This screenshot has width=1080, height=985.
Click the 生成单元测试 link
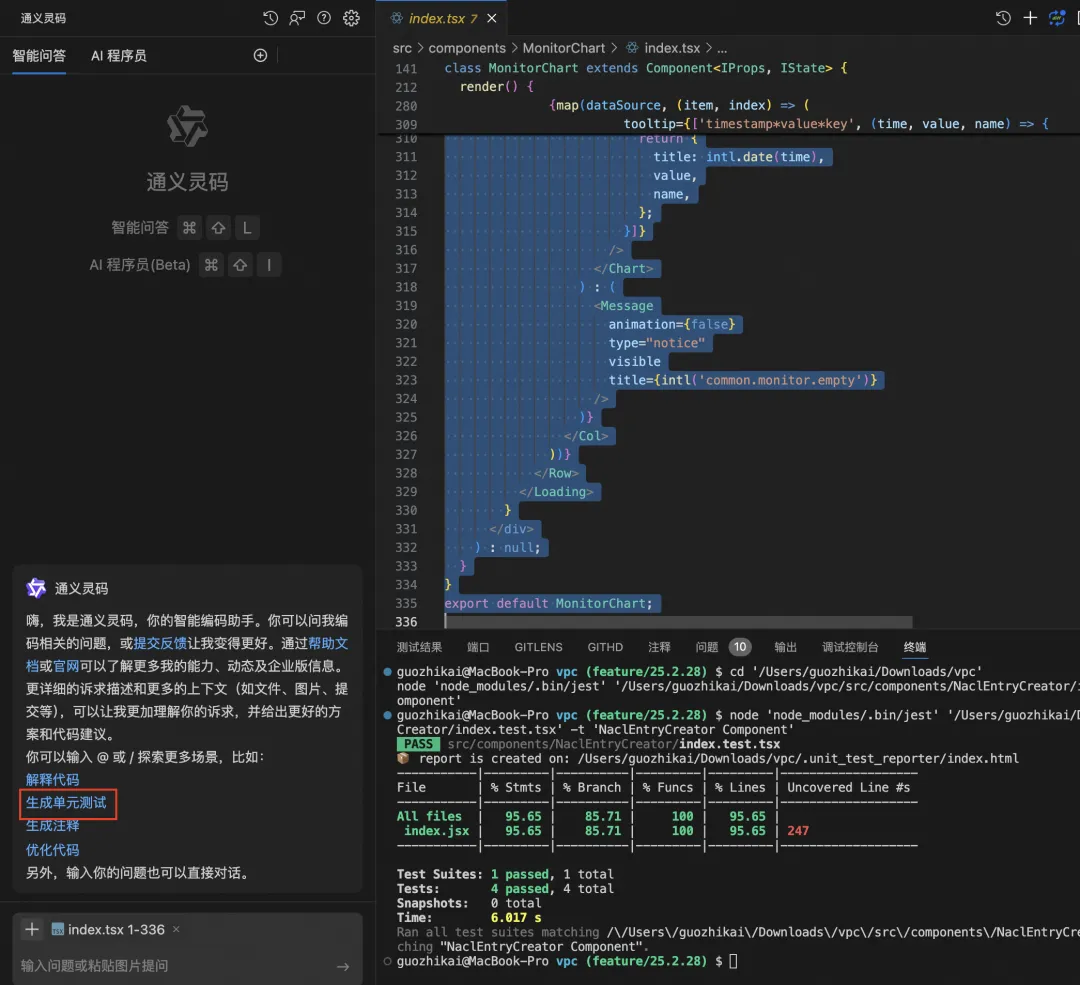tap(66, 802)
